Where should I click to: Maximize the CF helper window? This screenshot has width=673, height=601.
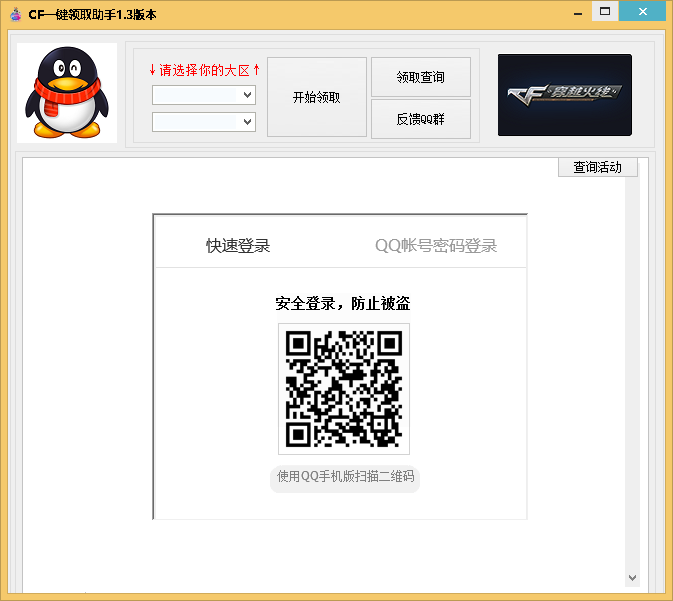tap(604, 12)
